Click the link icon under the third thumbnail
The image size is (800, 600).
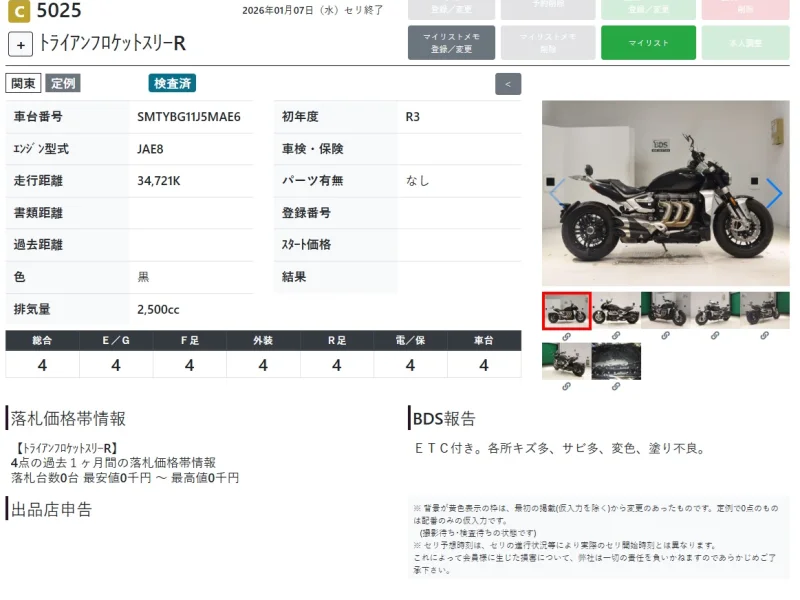[x=665, y=336]
